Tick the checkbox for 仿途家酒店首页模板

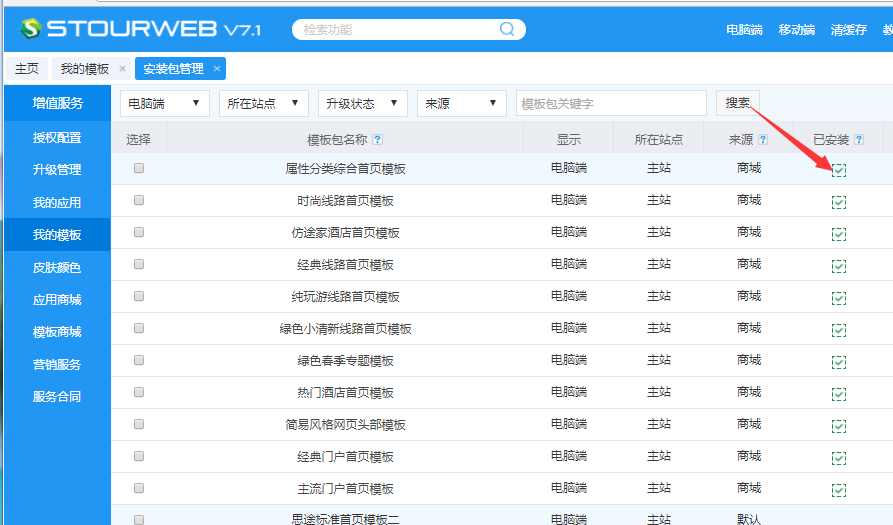(139, 232)
